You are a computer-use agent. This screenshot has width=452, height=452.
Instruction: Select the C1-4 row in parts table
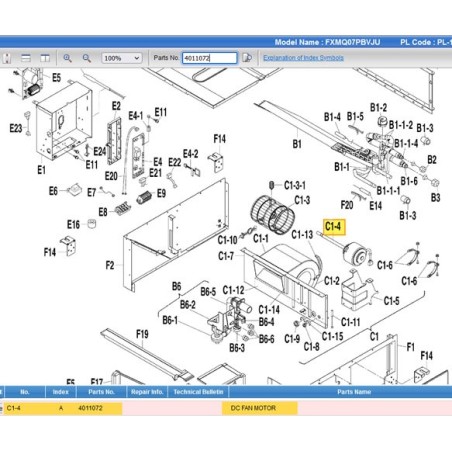tap(226, 408)
